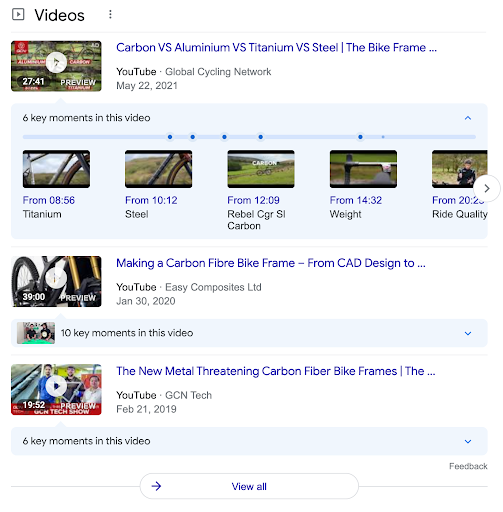Screen dimensions: 503x512
Task: Play the GCN Tech Show video thumbnail
Action: (56, 389)
